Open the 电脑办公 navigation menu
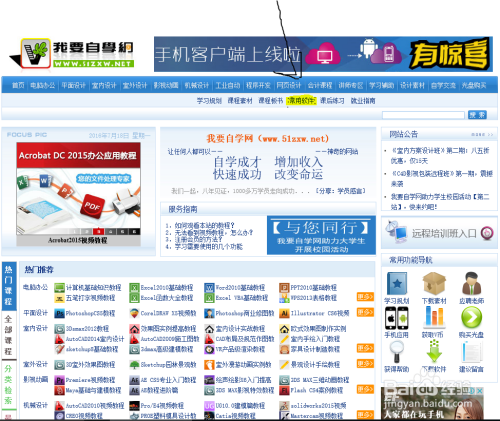This screenshot has height=421, width=500. tap(43, 86)
